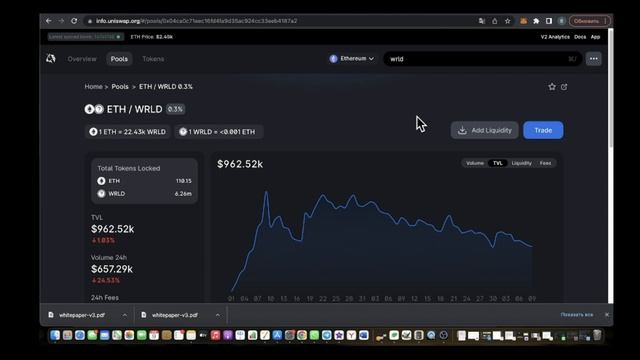
Task: Click the ETH token logo in the pool title
Action: [x=89, y=109]
